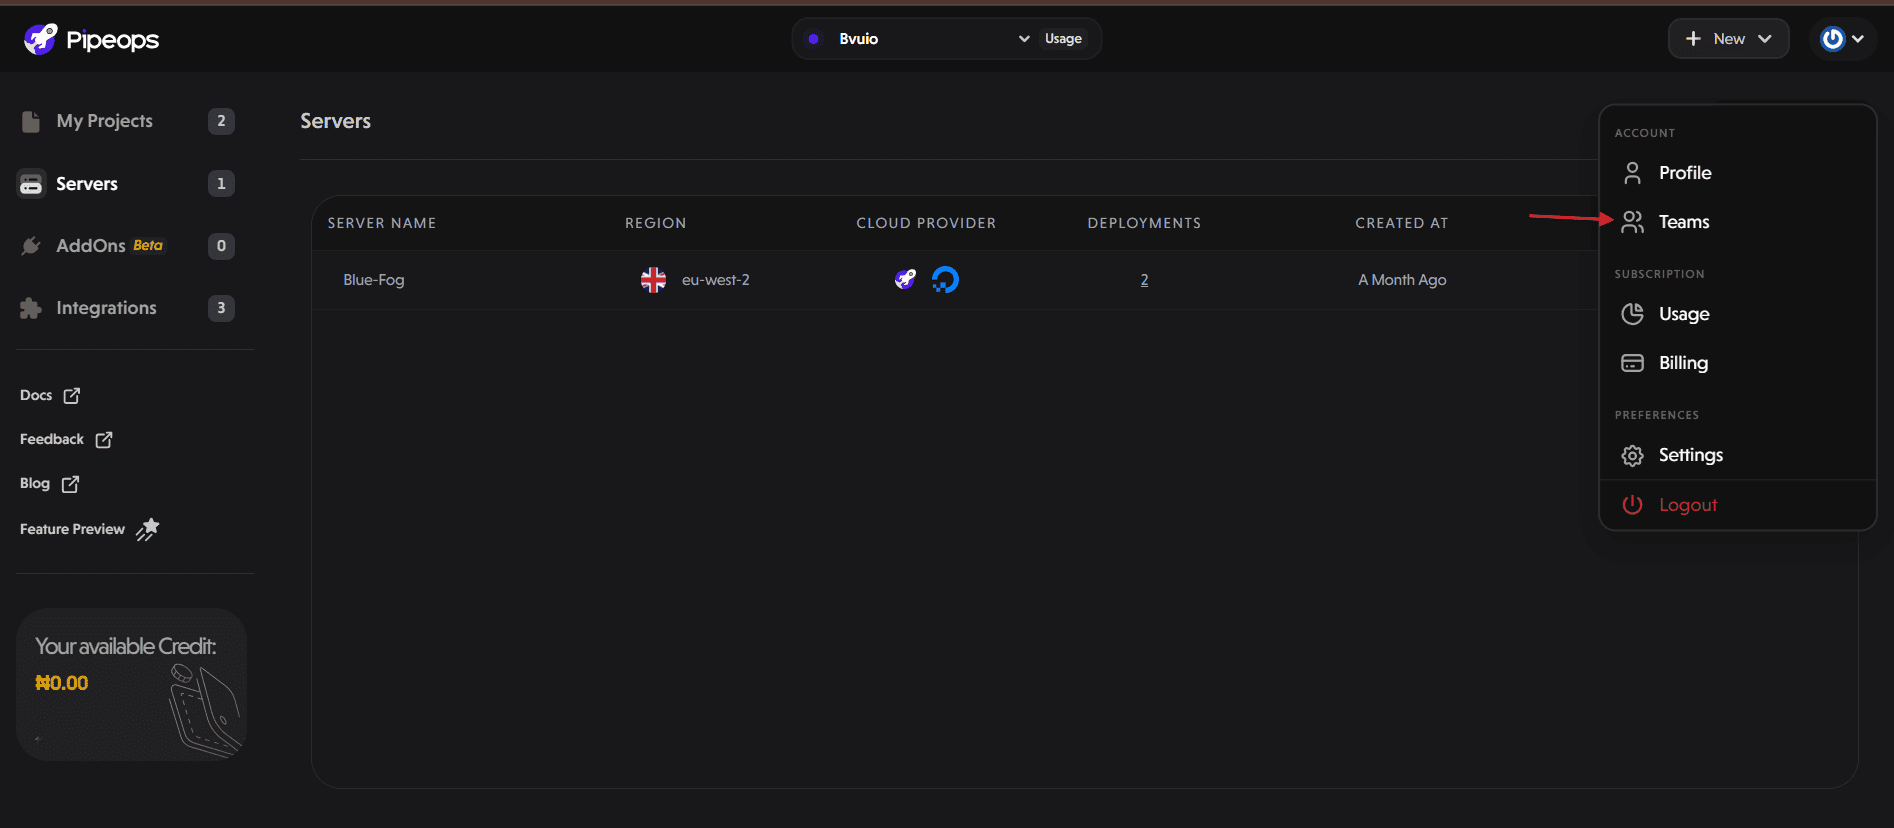This screenshot has width=1894, height=828.
Task: Click the CREATED AT column header
Action: click(x=1402, y=223)
